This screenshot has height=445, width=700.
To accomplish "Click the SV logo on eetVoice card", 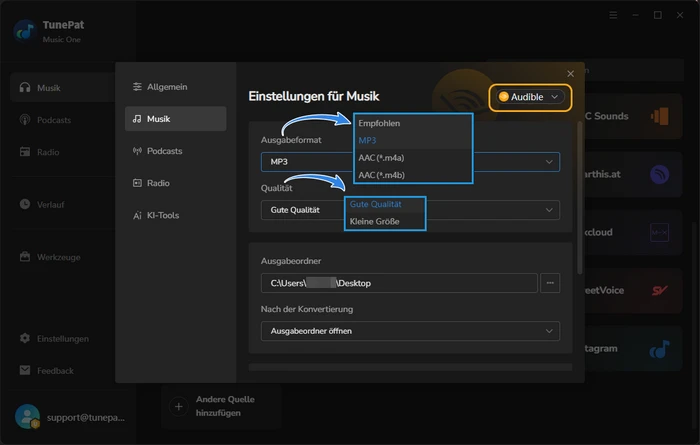I will coord(659,291).
